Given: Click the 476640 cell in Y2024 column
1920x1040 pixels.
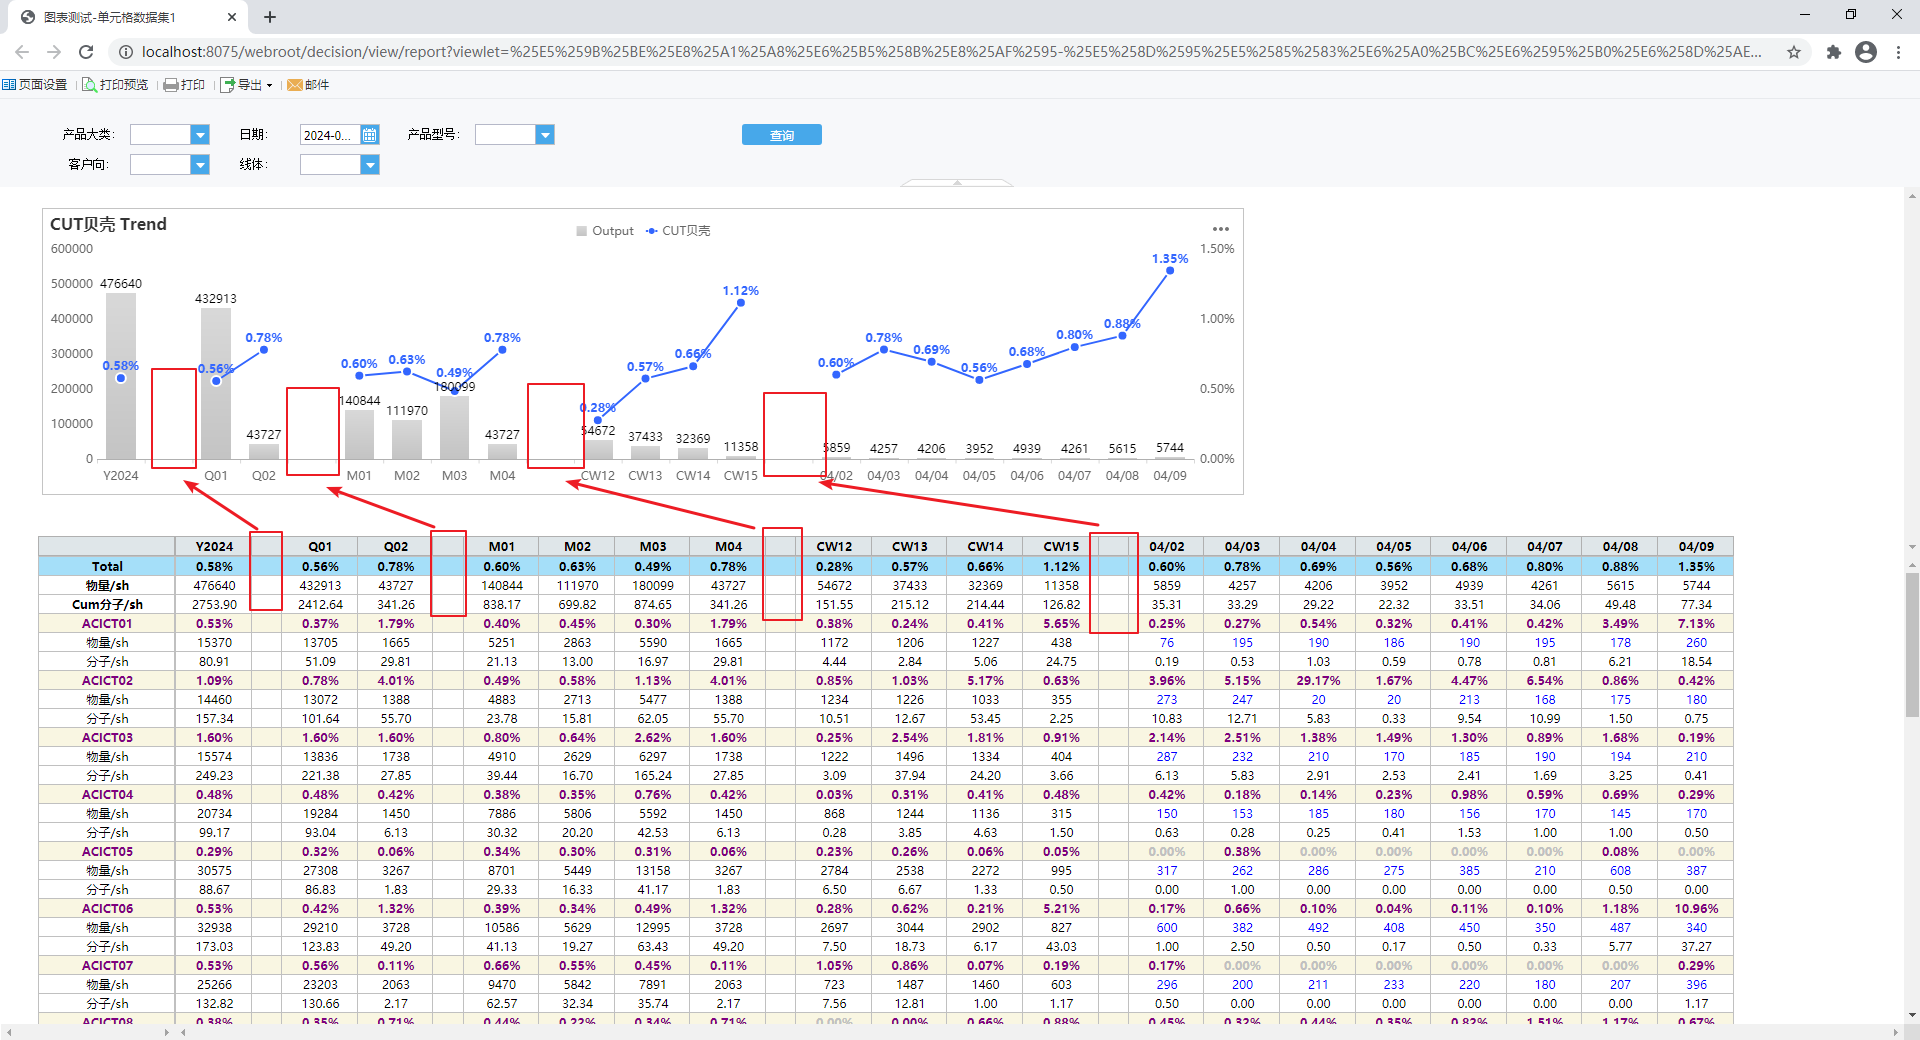Looking at the screenshot, I should tap(214, 585).
